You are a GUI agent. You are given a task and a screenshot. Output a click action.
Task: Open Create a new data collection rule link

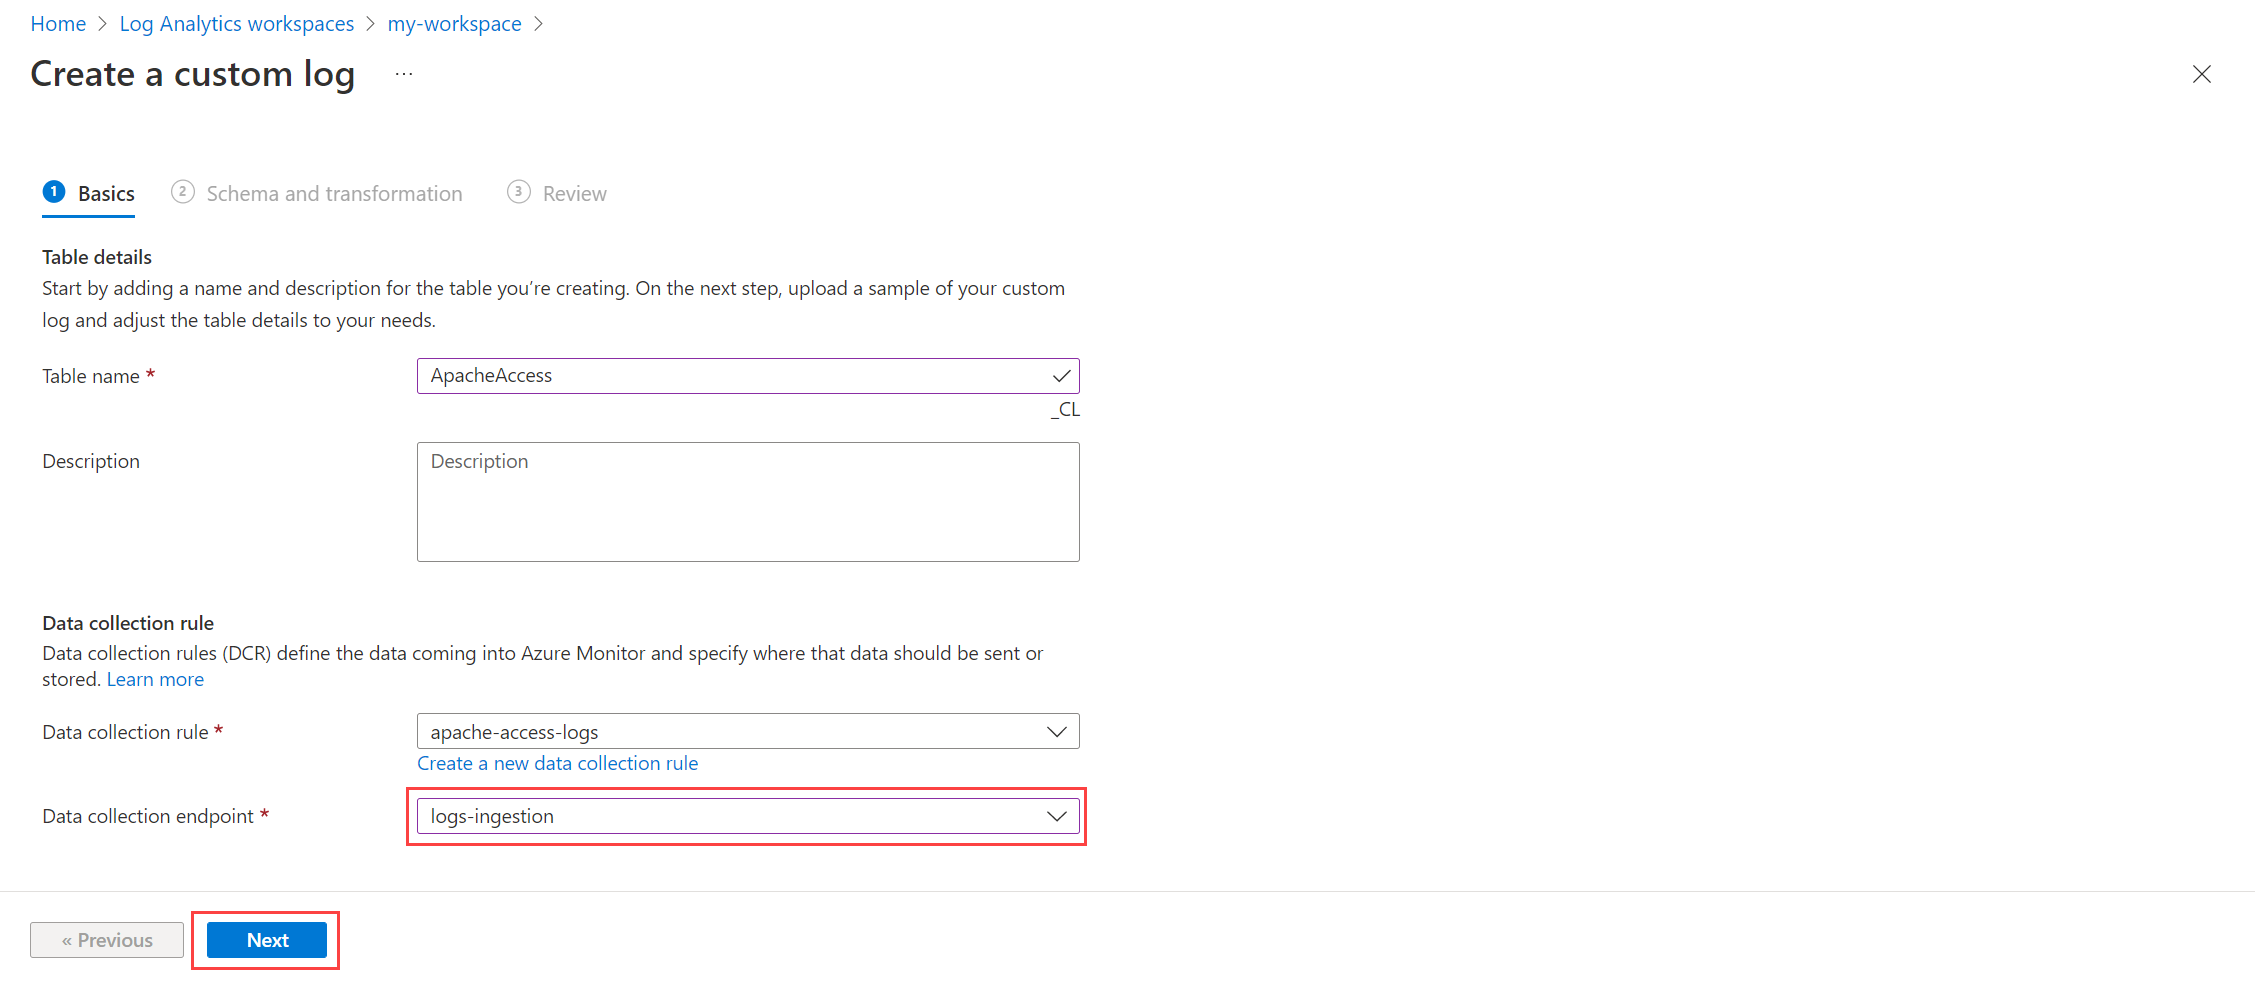557,763
